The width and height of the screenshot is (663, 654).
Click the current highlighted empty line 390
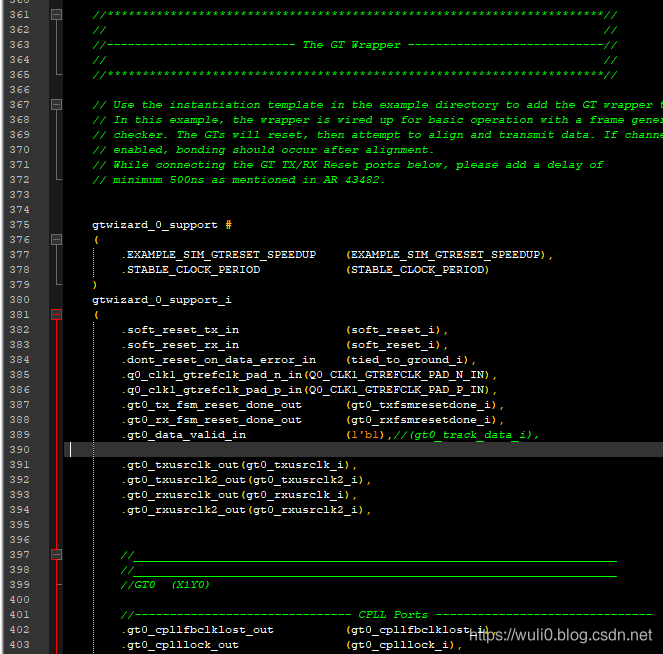click(x=363, y=450)
